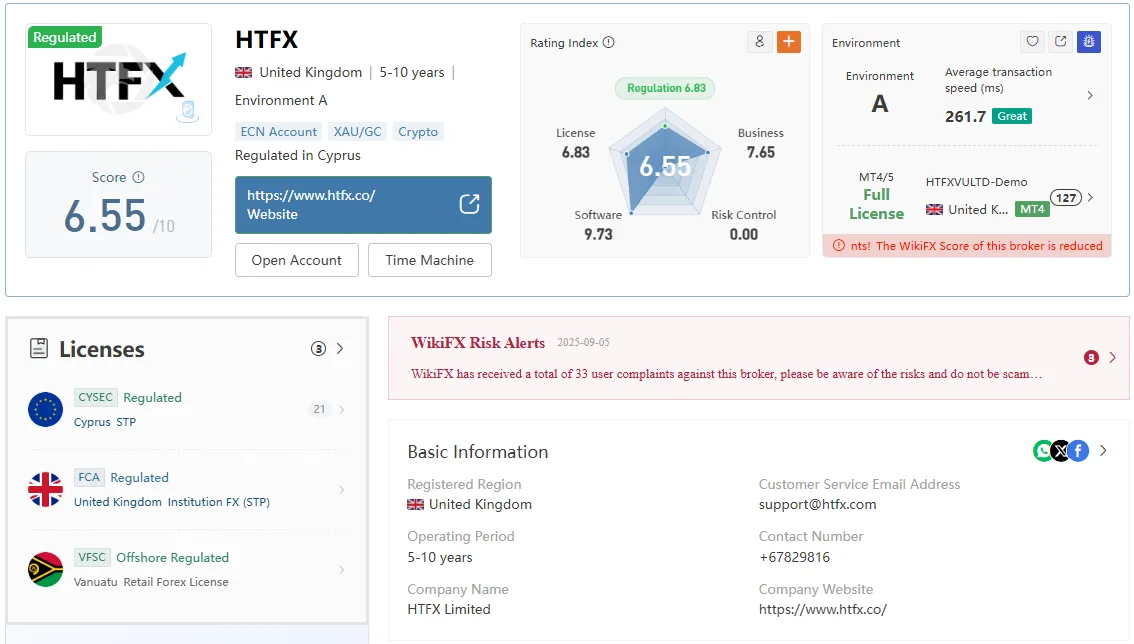
Task: Expand the Basic Information social links chevron
Action: [x=1103, y=451]
